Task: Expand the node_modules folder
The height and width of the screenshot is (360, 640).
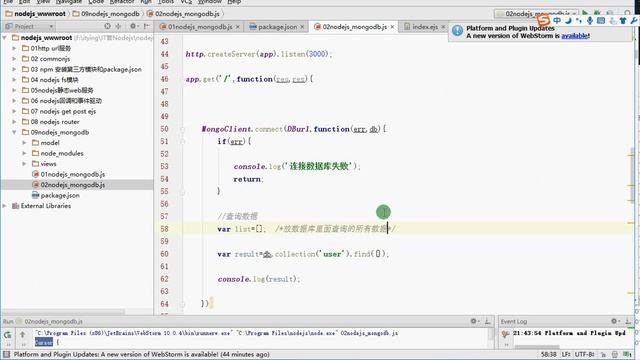Action: pyautogui.click(x=24, y=153)
